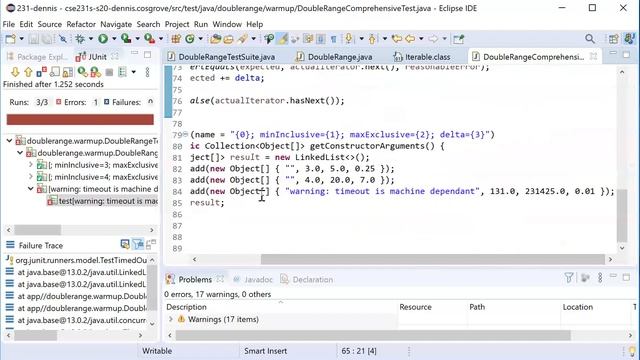Open the Project menu
640x360 pixels.
point(177,24)
